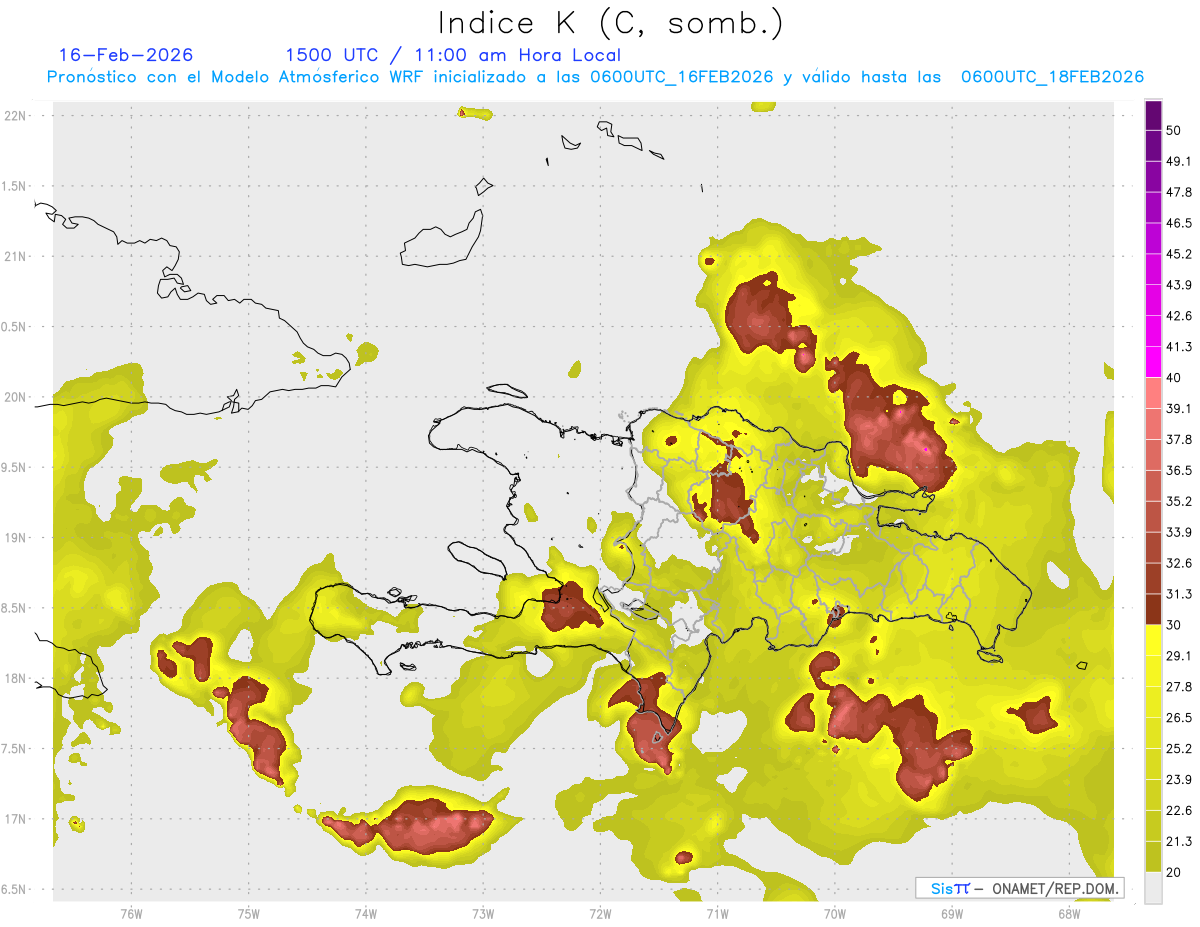Click the '27.8' colorbar label
Viewport: 1200px width, 927px height.
click(1179, 687)
